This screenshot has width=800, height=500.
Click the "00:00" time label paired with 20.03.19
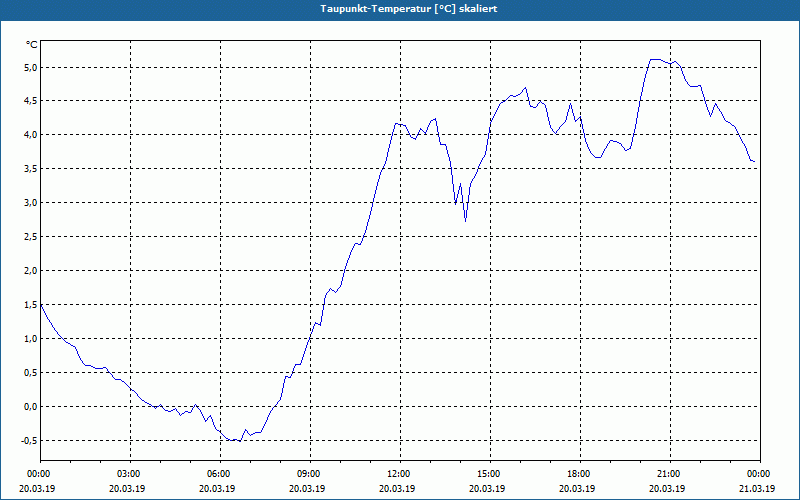[x=37, y=474]
